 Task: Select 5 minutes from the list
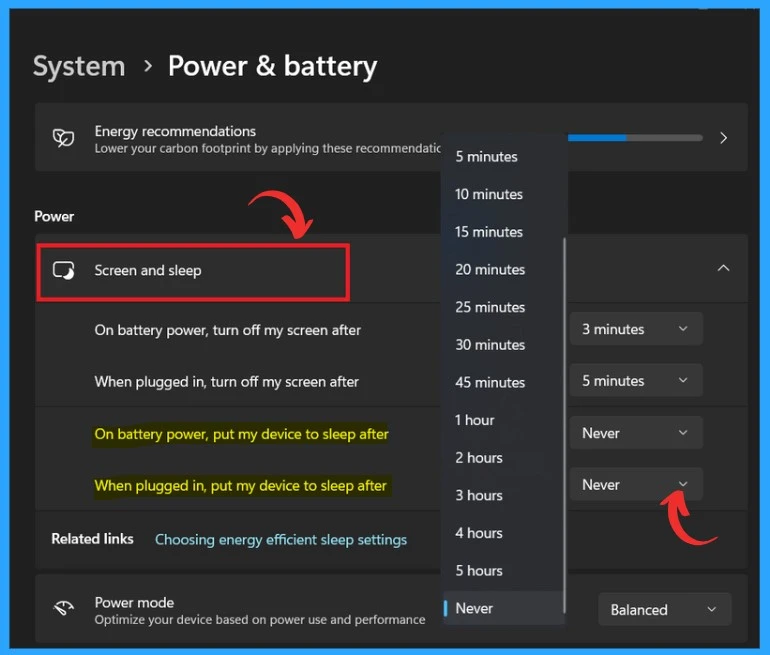coord(502,157)
